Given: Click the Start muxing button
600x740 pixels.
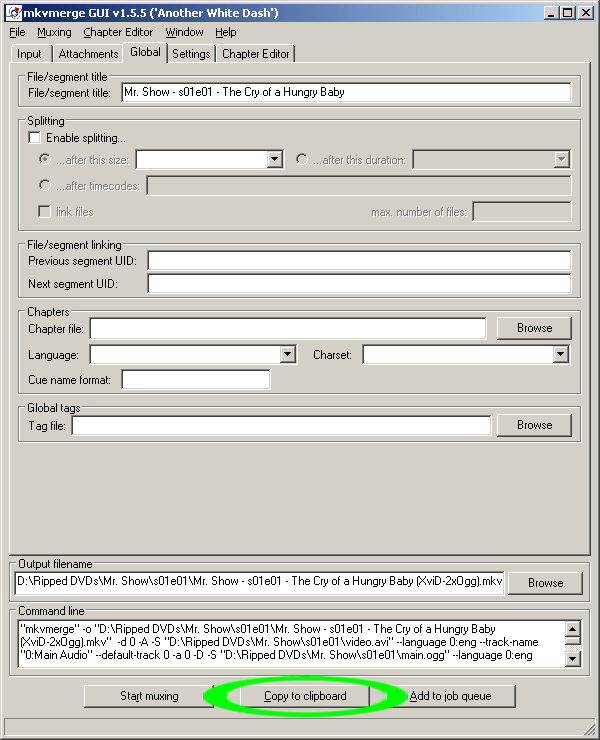Looking at the screenshot, I should 149,696.
